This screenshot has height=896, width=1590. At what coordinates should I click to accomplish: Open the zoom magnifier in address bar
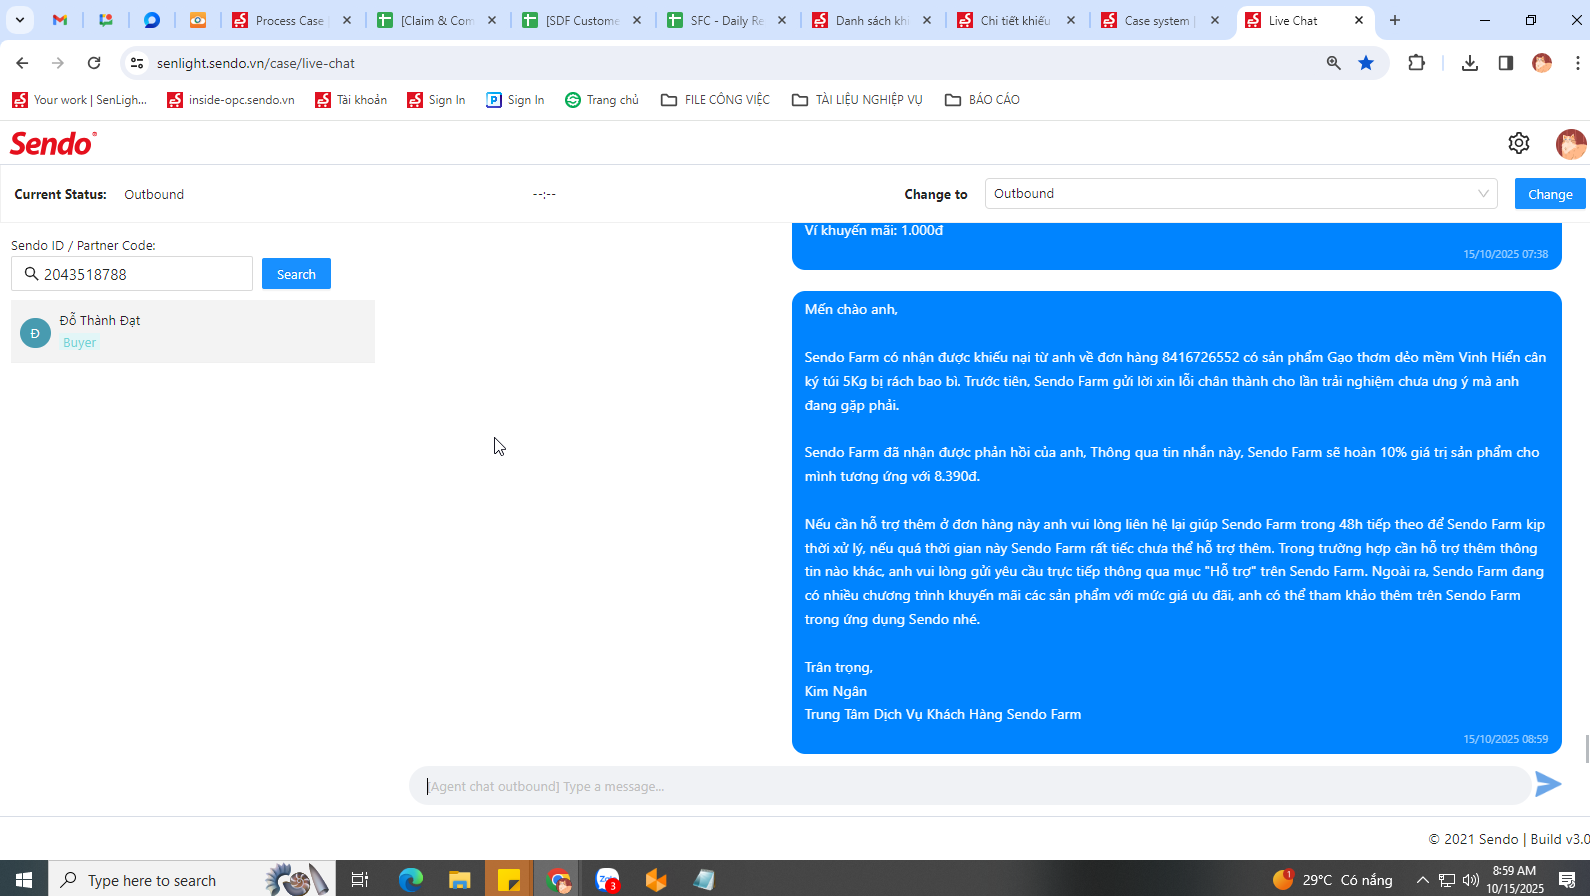tap(1333, 63)
